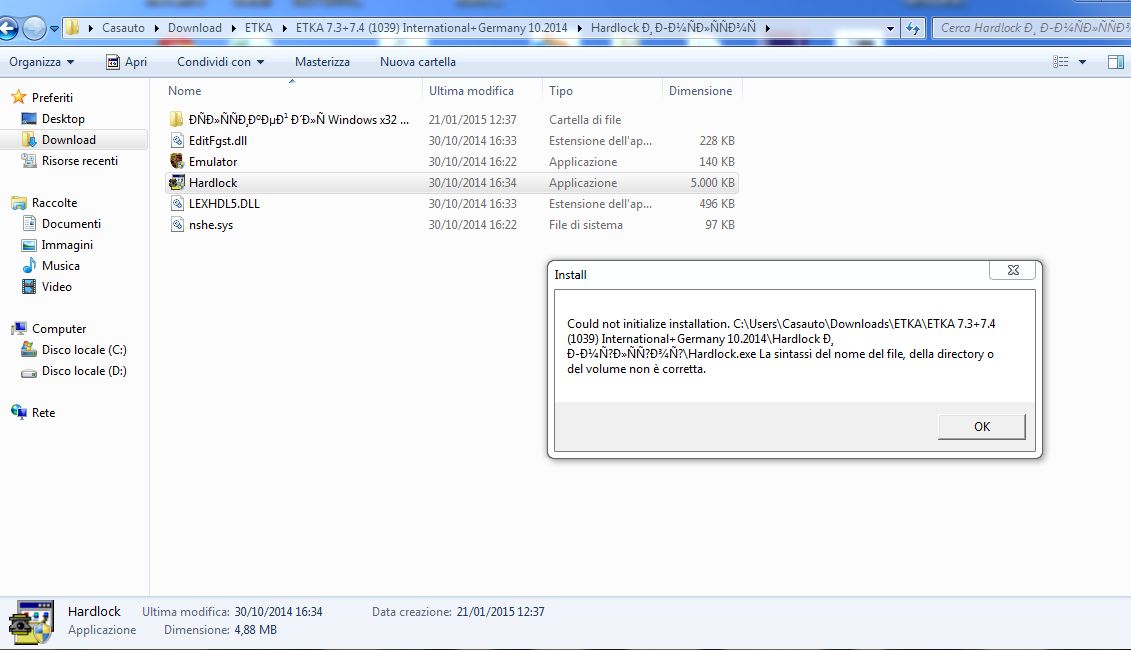Click the LEXHDL5.DLL file icon
This screenshot has width=1131, height=650.
177,203
